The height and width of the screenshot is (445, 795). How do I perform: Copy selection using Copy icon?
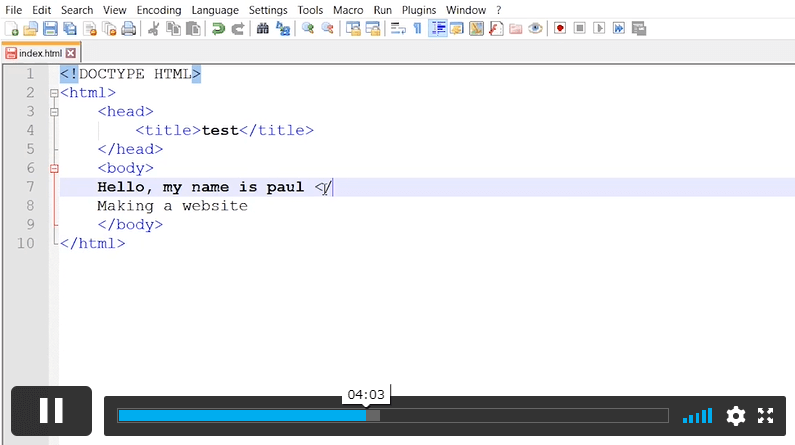(173, 29)
